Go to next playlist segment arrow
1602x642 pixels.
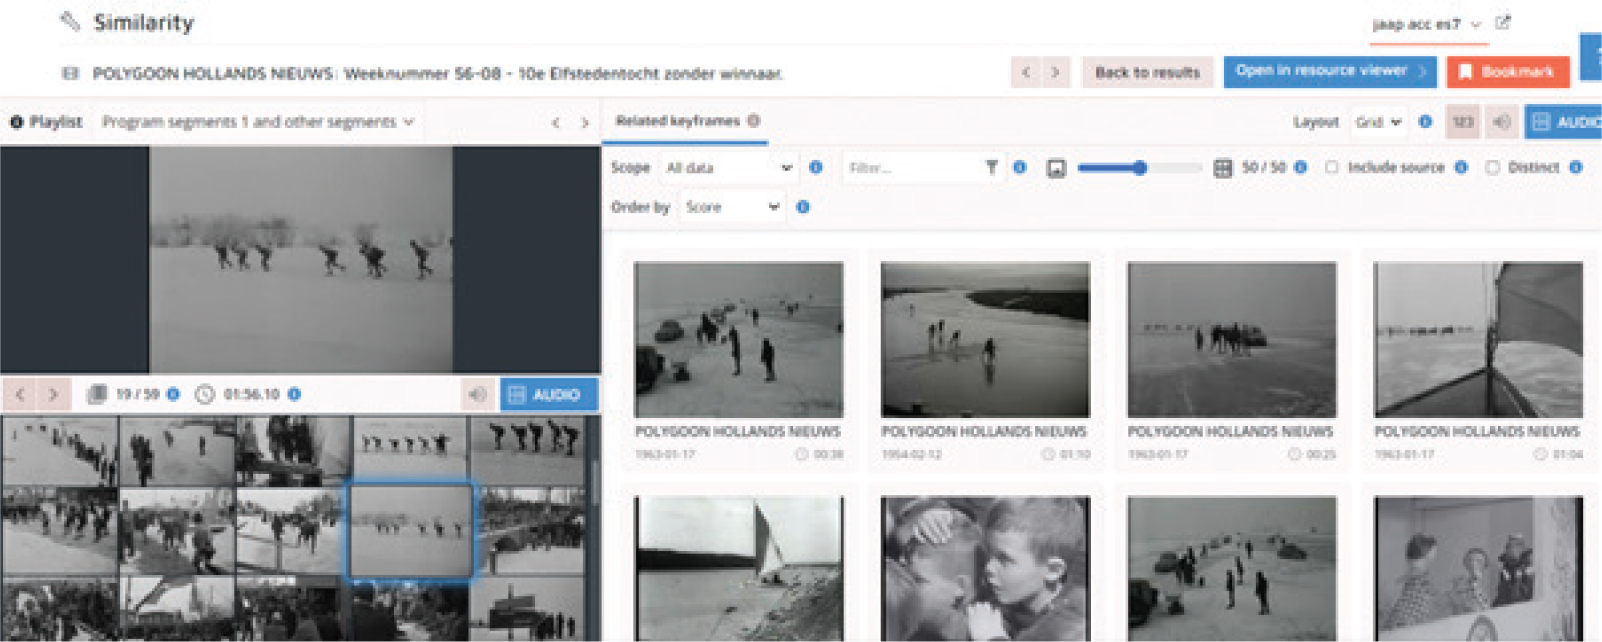585,123
